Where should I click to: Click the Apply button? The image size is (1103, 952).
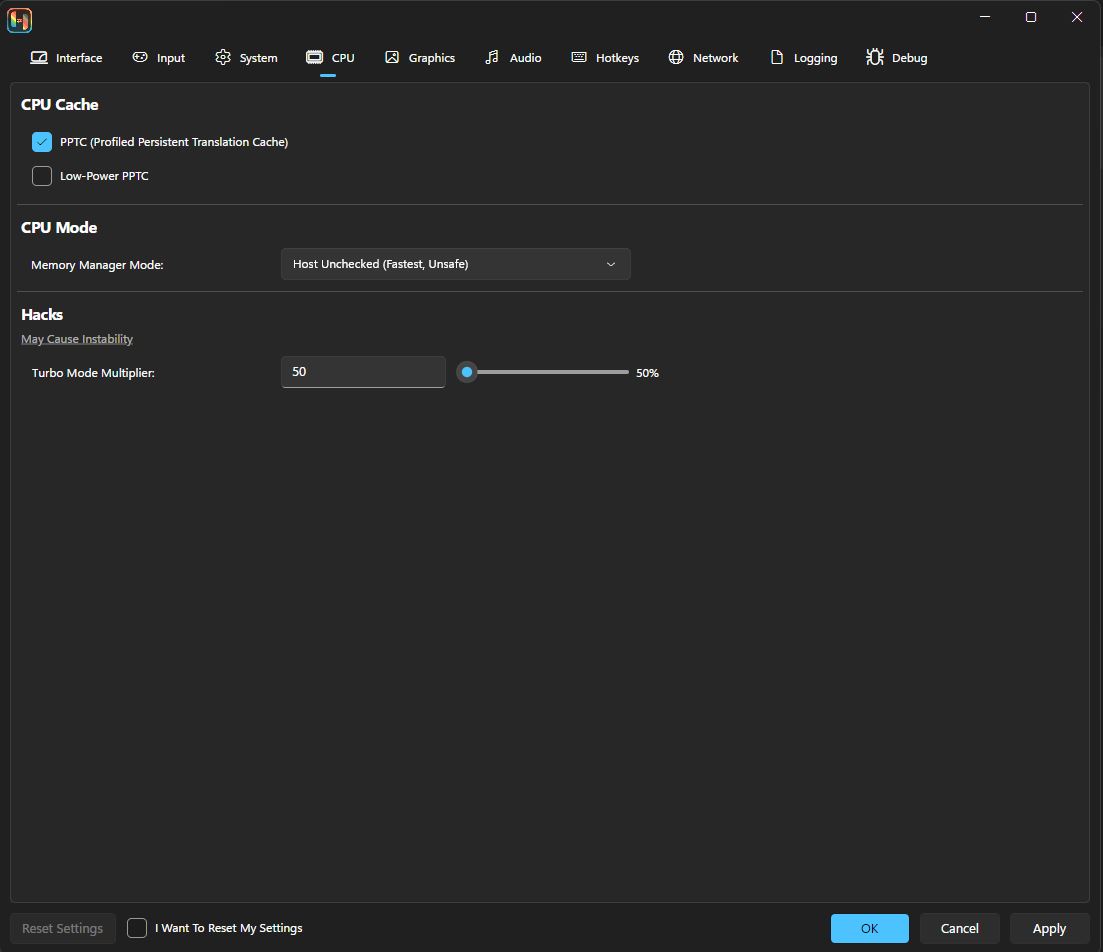(x=1049, y=928)
